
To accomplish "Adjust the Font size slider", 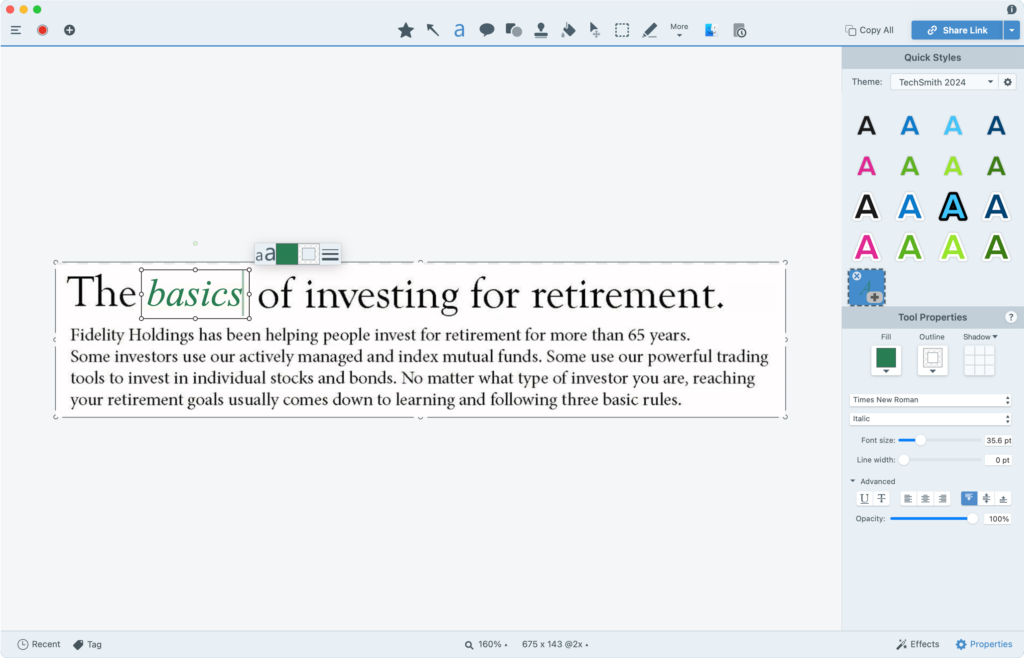I will (920, 441).
